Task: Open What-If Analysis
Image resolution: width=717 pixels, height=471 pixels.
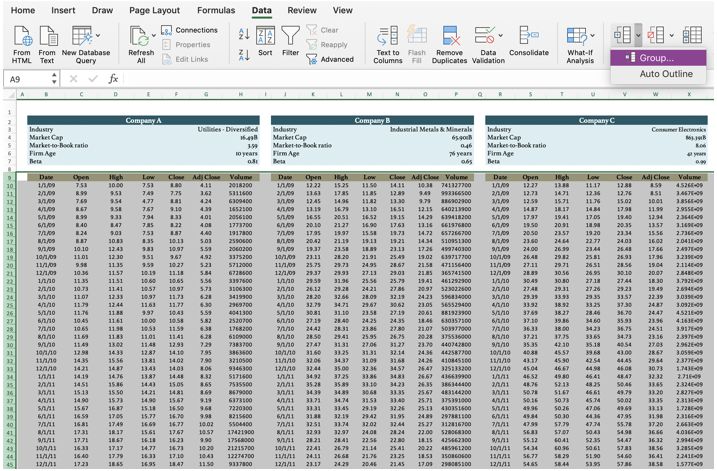Action: [x=580, y=44]
